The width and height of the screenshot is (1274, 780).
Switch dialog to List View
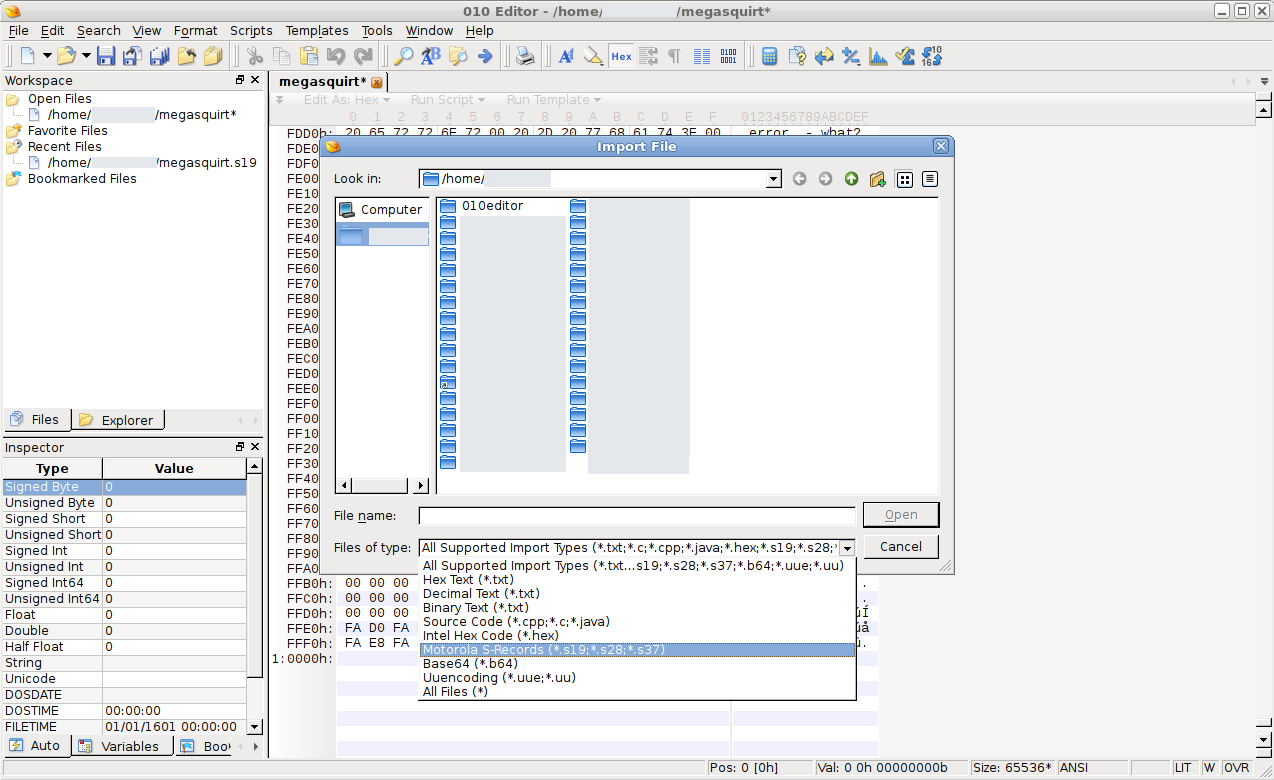(x=905, y=179)
